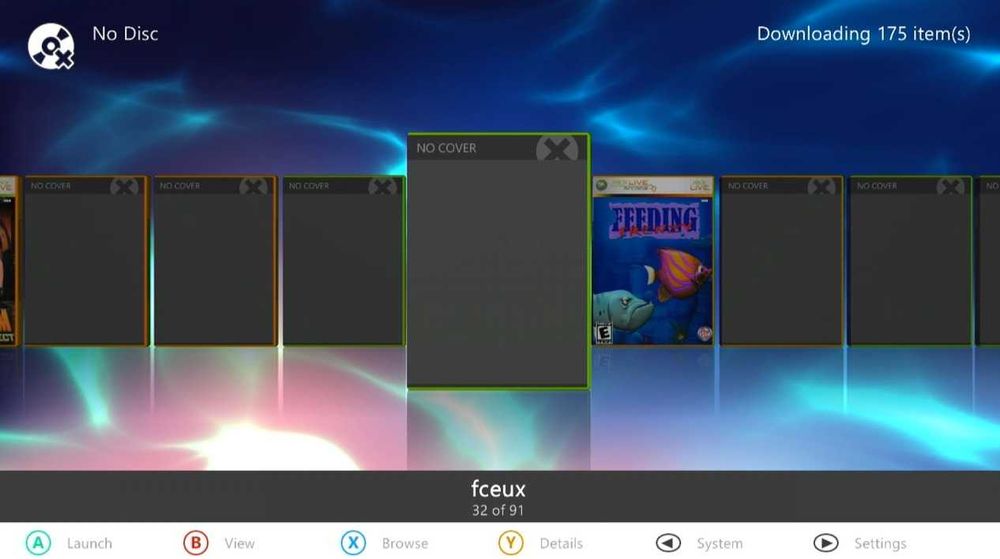Select the Browse label
This screenshot has width=1000, height=559.
click(405, 544)
